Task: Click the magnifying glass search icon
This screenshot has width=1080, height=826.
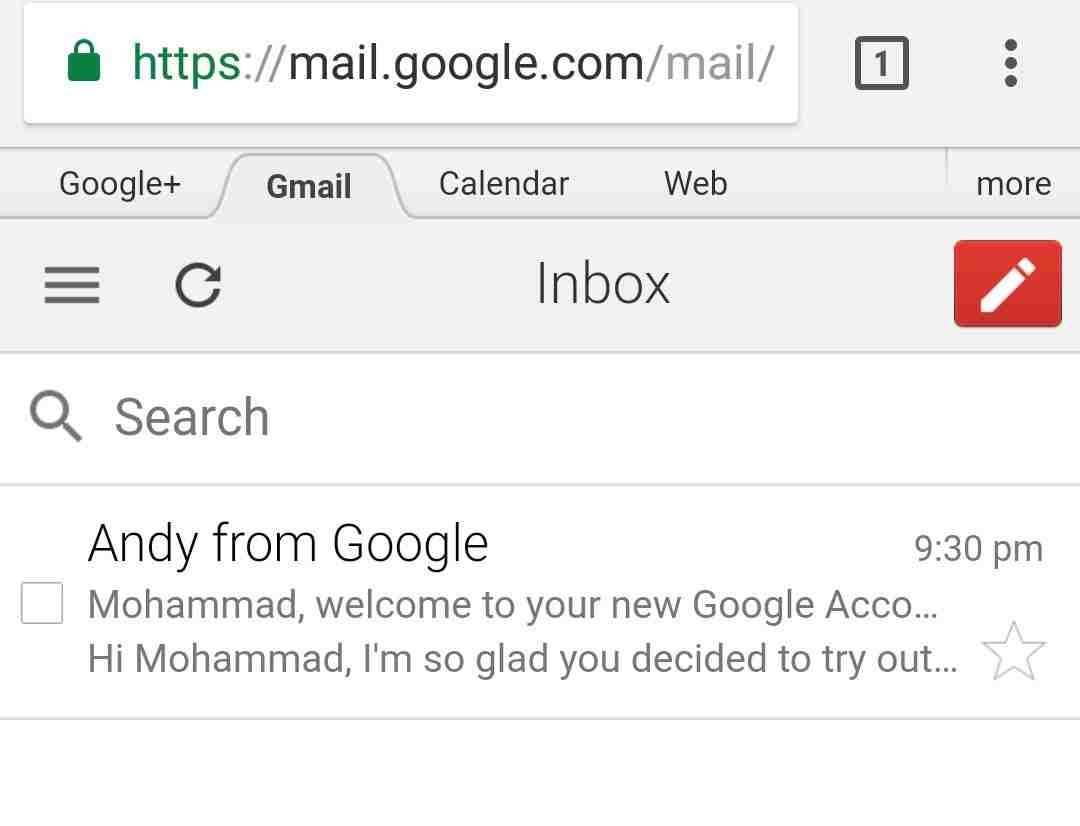Action: click(x=56, y=416)
